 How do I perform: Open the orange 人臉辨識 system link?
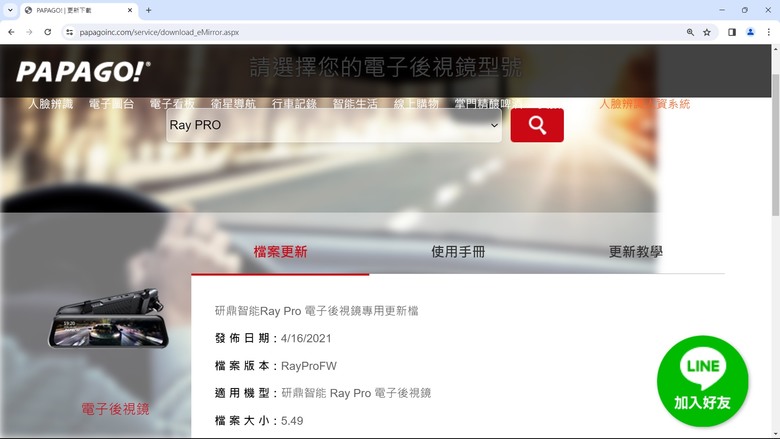644,104
